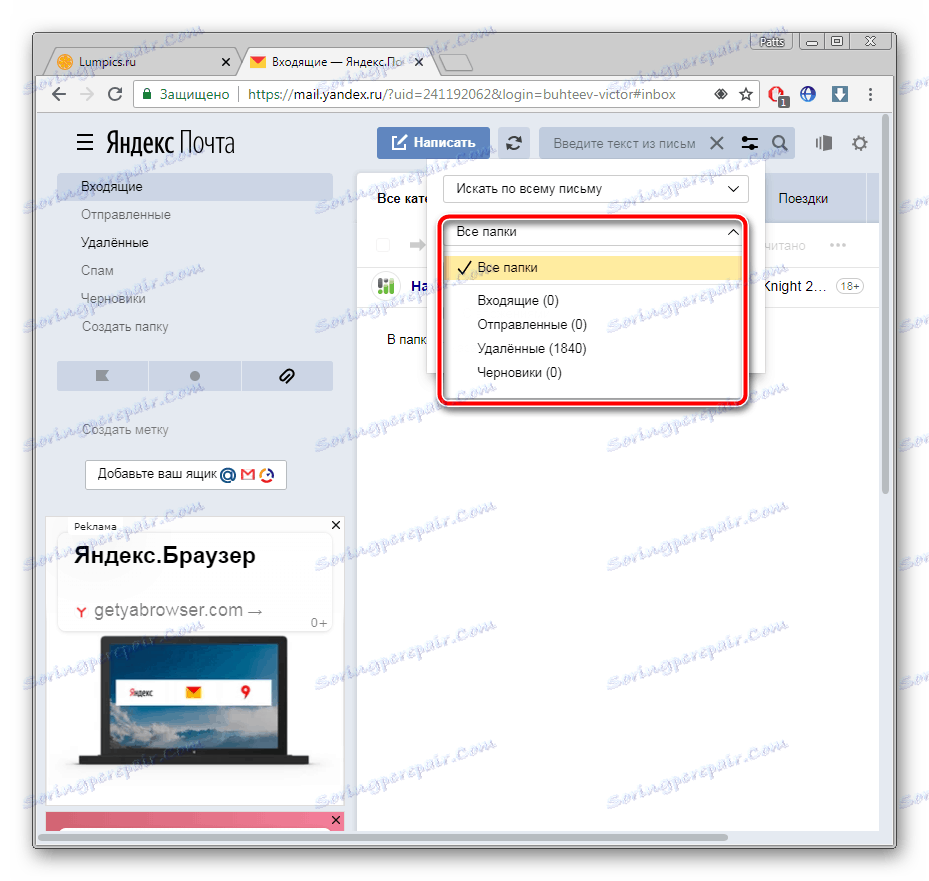The image size is (929, 881).
Task: Click the magnifier search icon
Action: click(780, 143)
